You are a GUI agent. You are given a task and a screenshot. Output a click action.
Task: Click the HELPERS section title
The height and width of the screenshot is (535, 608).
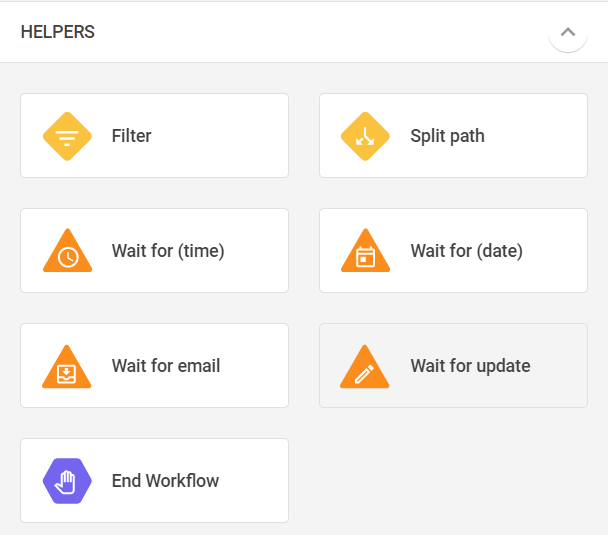[x=57, y=32]
